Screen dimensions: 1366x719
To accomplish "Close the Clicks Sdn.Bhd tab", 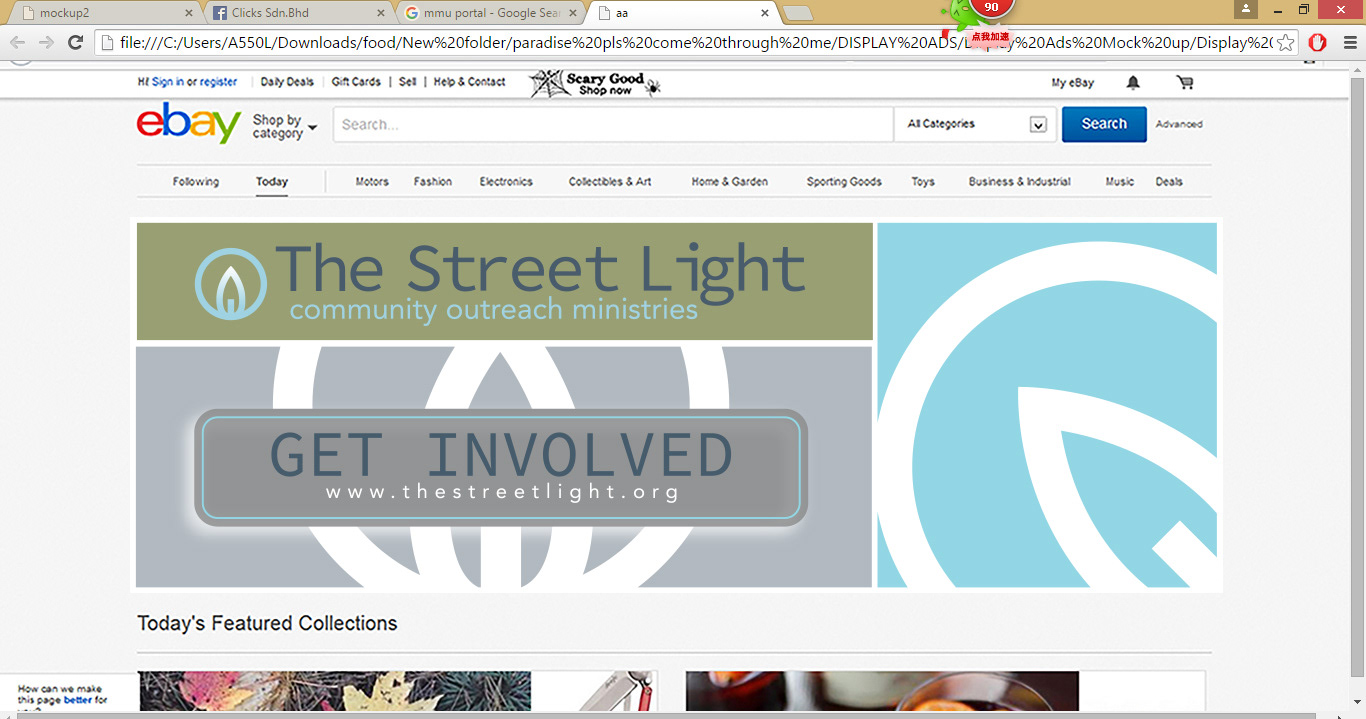I will point(381,13).
